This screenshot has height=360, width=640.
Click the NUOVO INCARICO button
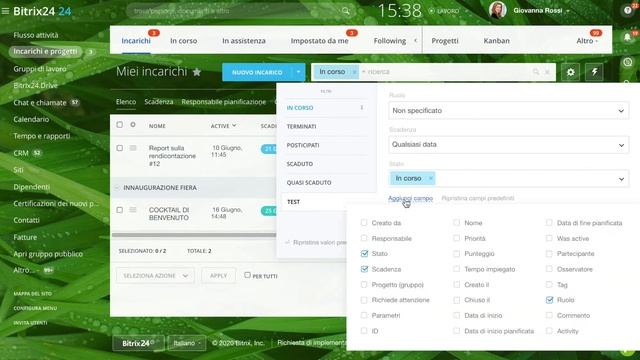point(257,72)
